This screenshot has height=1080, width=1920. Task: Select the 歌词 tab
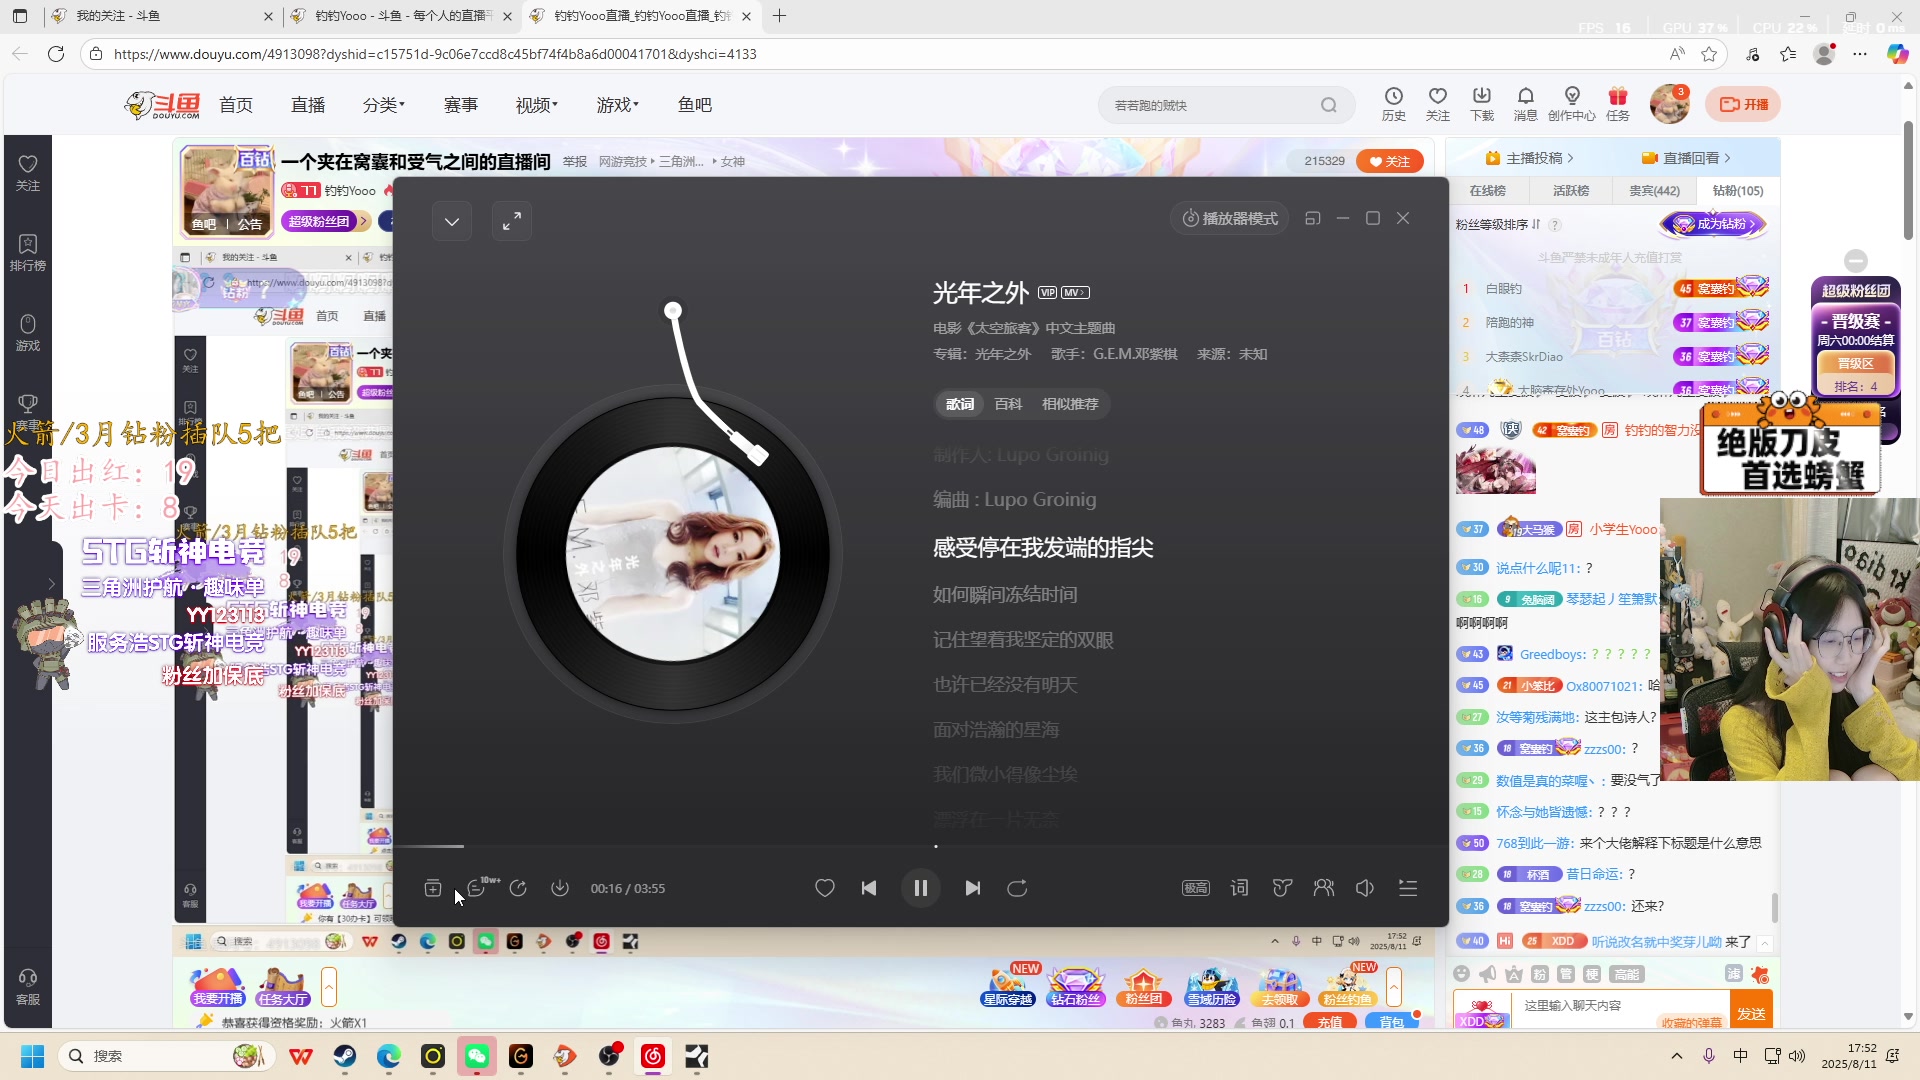[960, 404]
